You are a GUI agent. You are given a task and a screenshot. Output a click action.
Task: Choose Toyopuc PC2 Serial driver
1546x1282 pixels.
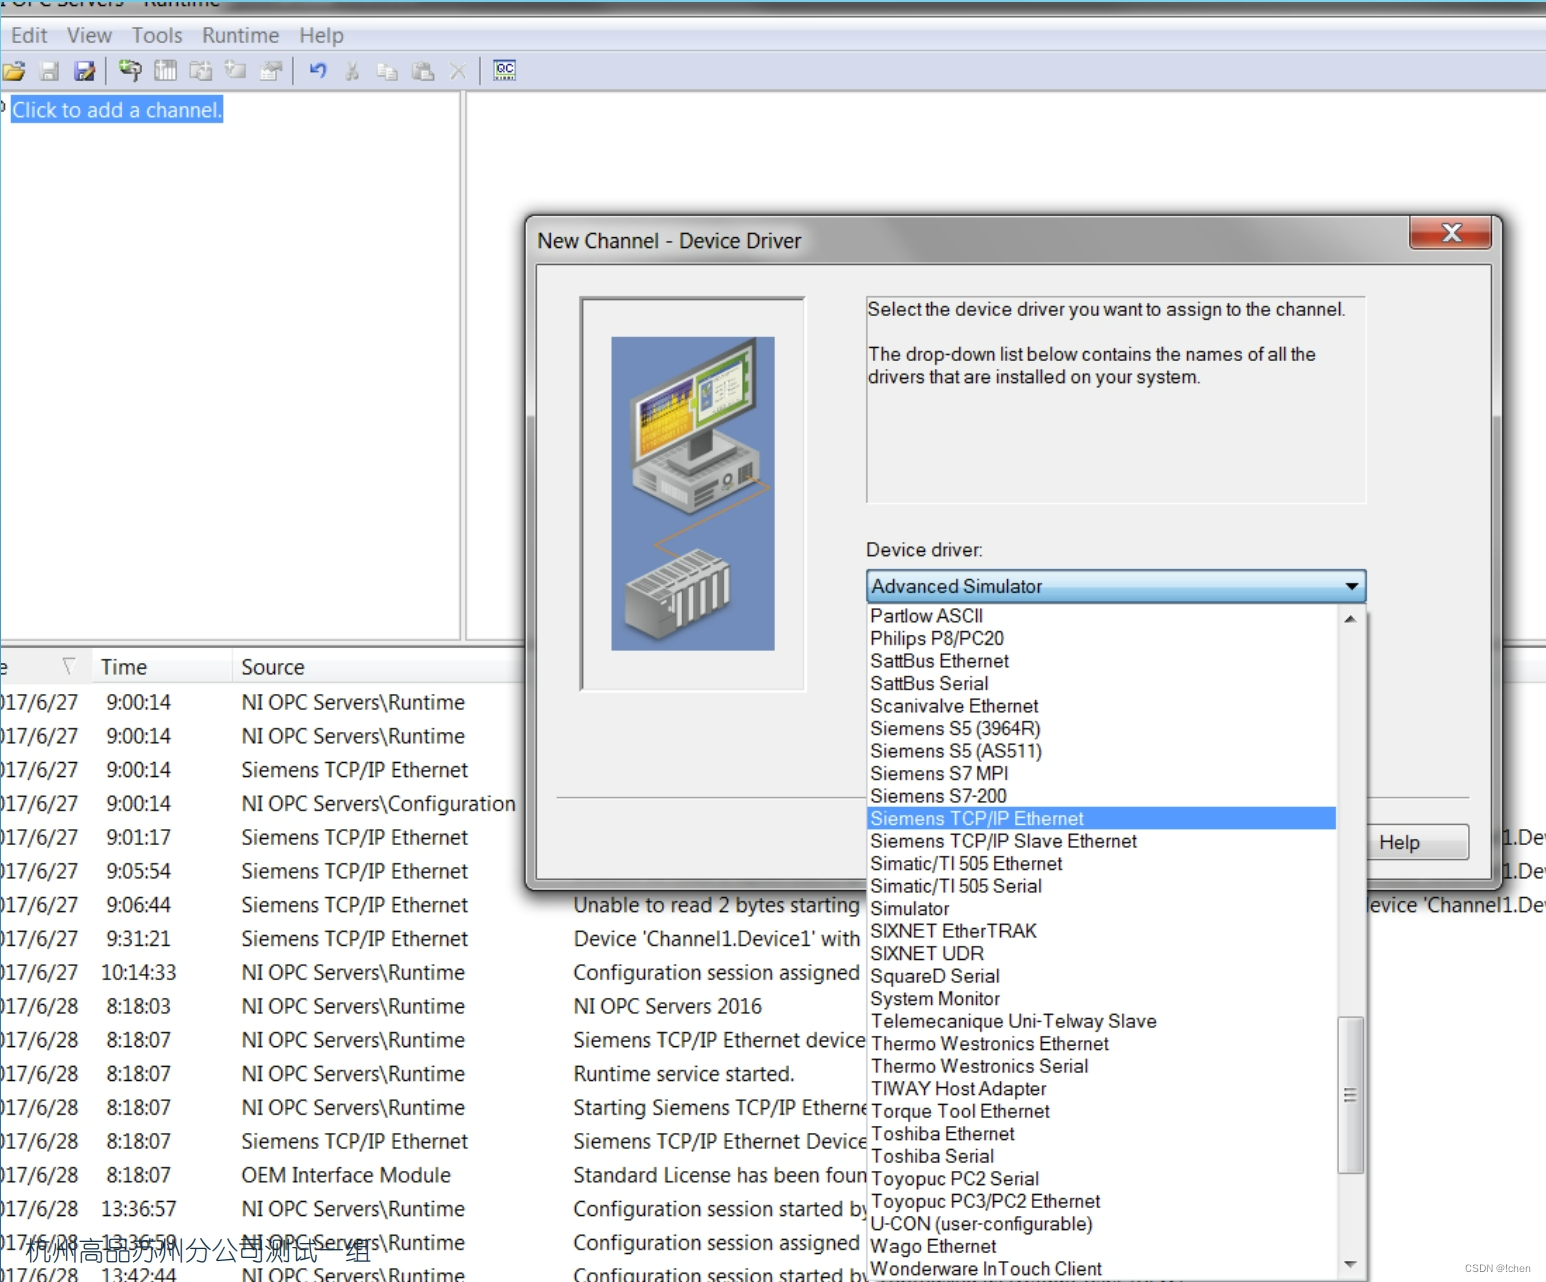pos(1101,1178)
